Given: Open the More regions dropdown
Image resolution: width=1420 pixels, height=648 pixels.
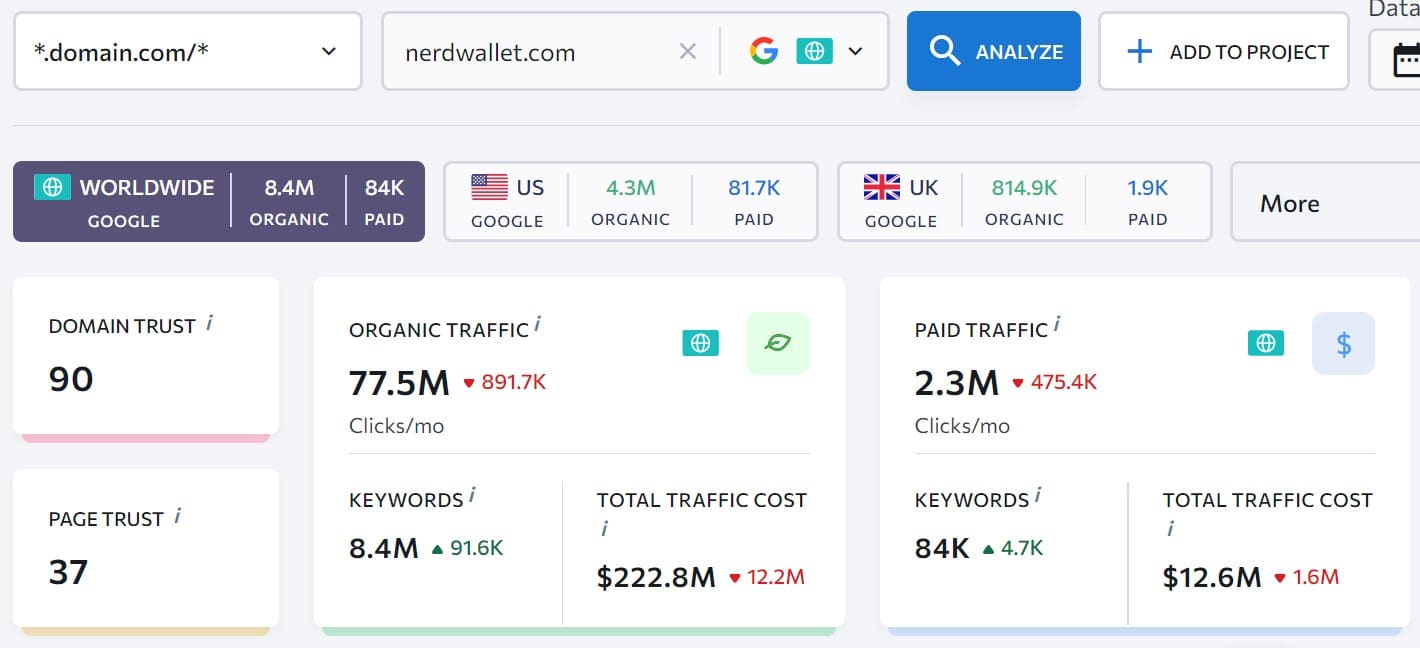Looking at the screenshot, I should click(1325, 203).
